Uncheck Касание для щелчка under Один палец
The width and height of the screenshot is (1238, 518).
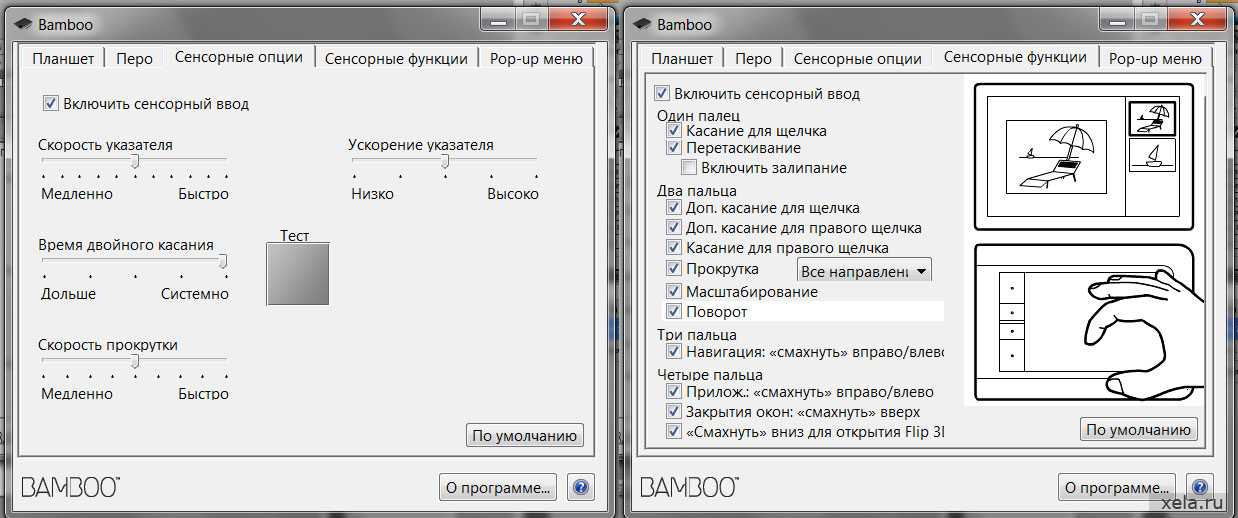674,130
